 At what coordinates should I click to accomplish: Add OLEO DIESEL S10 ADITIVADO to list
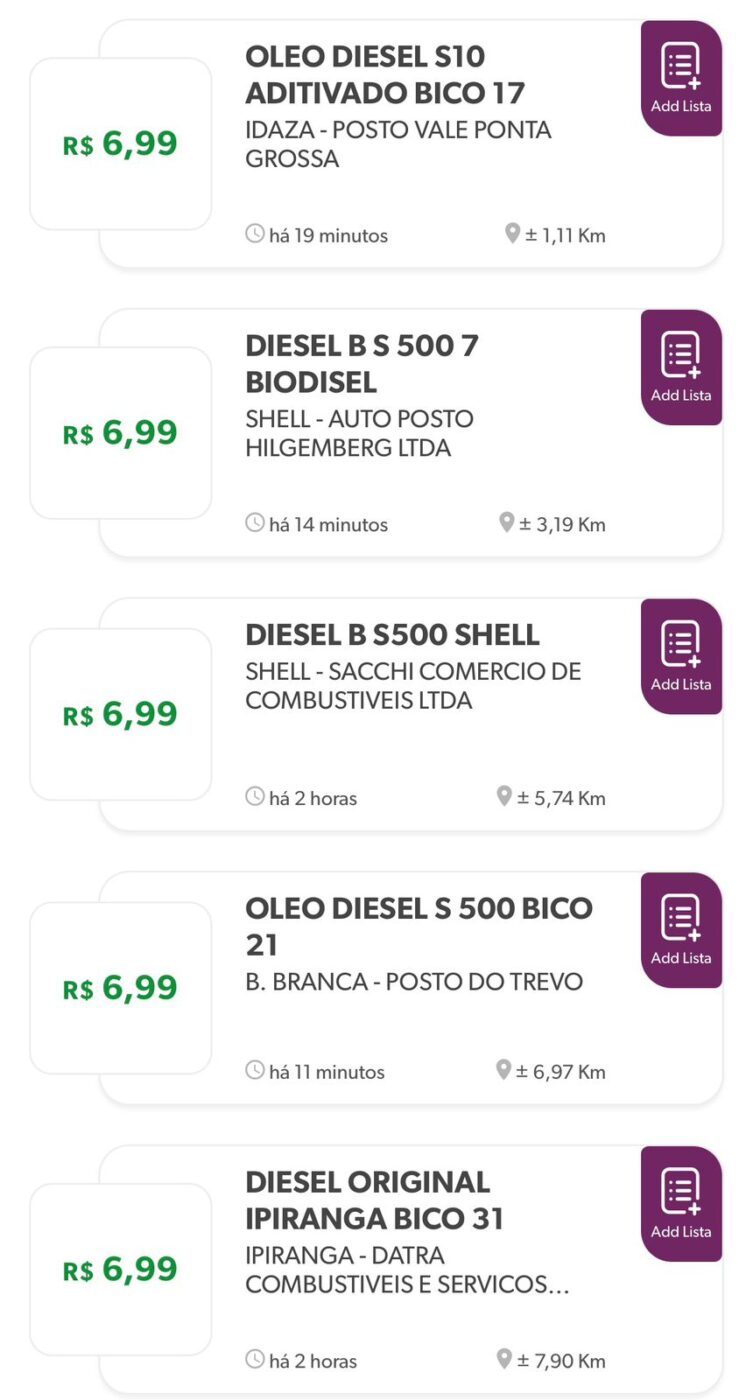tap(681, 78)
